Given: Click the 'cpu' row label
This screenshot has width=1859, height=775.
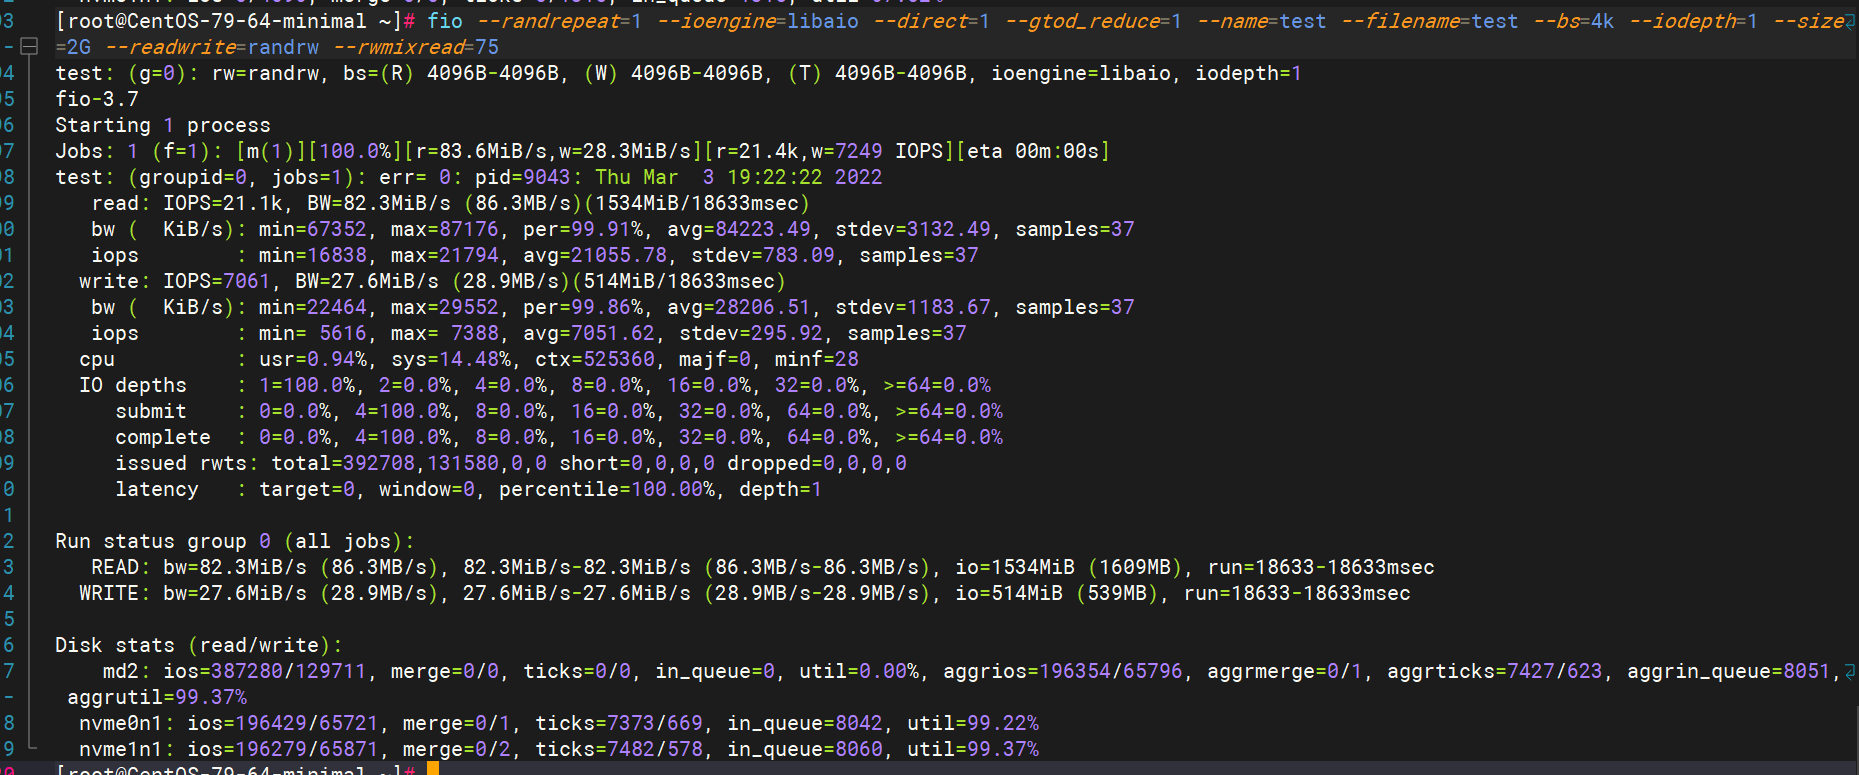Looking at the screenshot, I should point(97,359).
